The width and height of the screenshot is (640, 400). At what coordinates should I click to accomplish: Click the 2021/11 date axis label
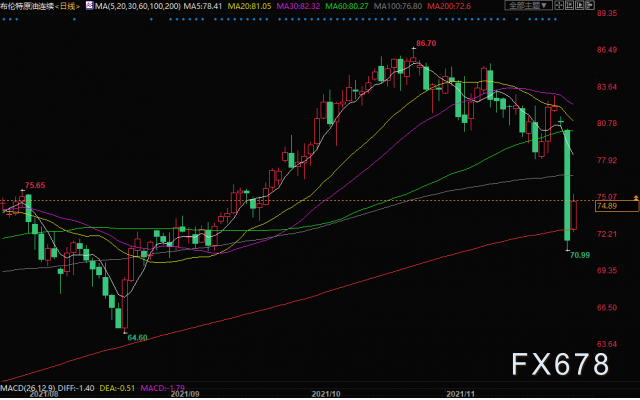(460, 394)
